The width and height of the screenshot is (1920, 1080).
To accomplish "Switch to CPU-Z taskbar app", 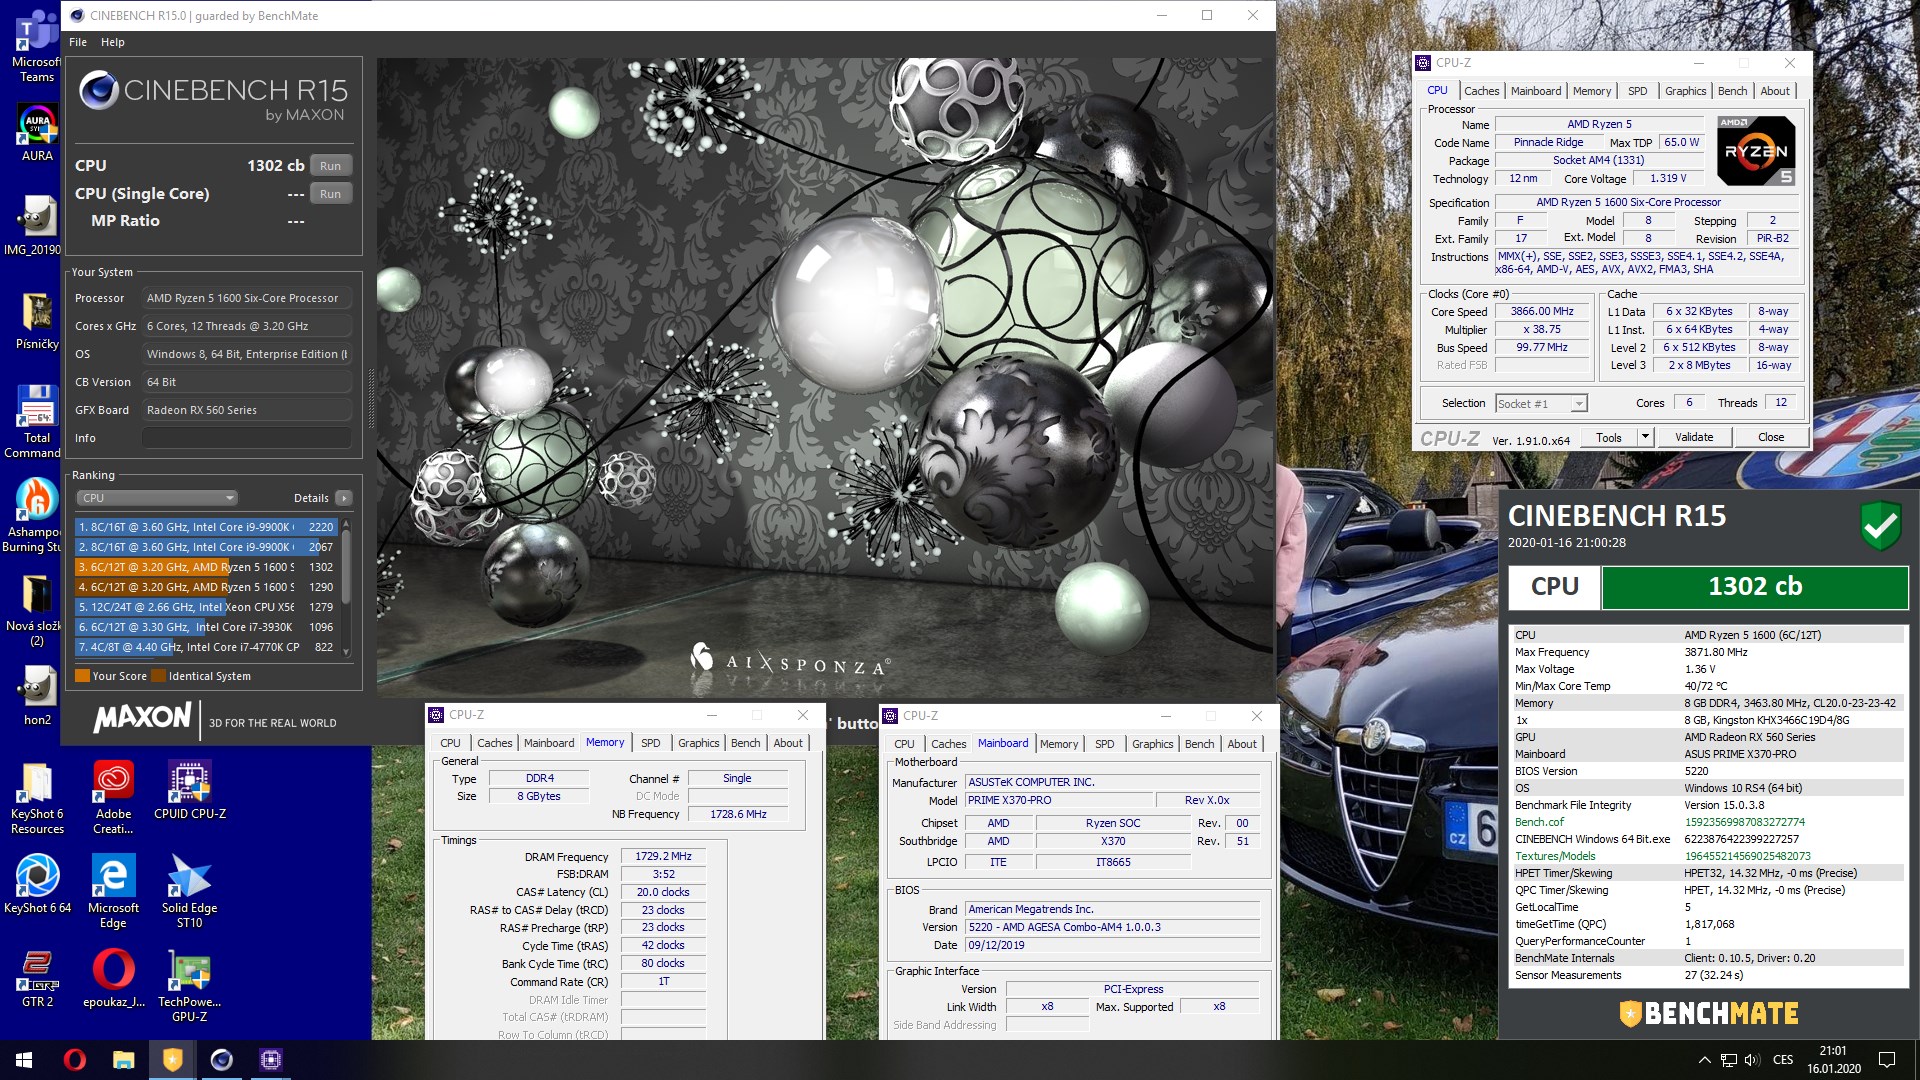I will click(270, 1060).
